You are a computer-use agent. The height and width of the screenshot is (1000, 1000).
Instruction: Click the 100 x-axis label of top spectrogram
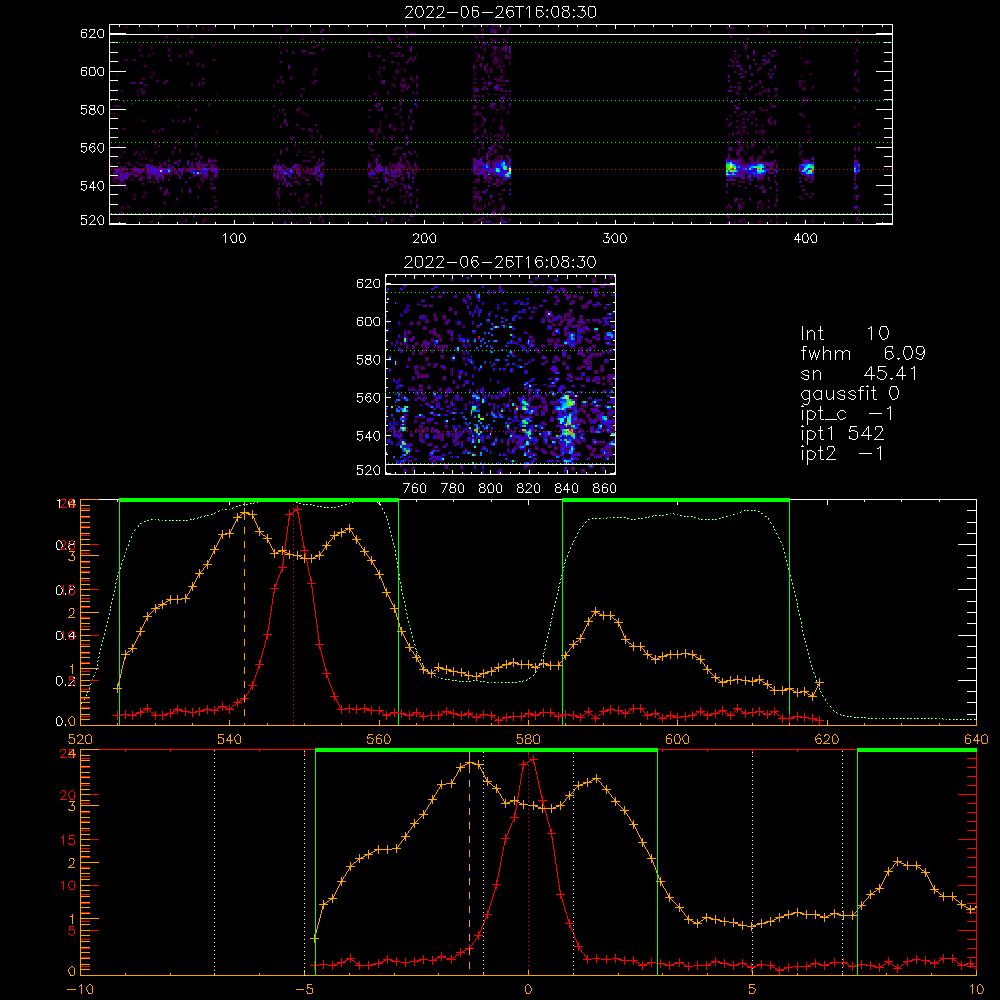tap(234, 239)
